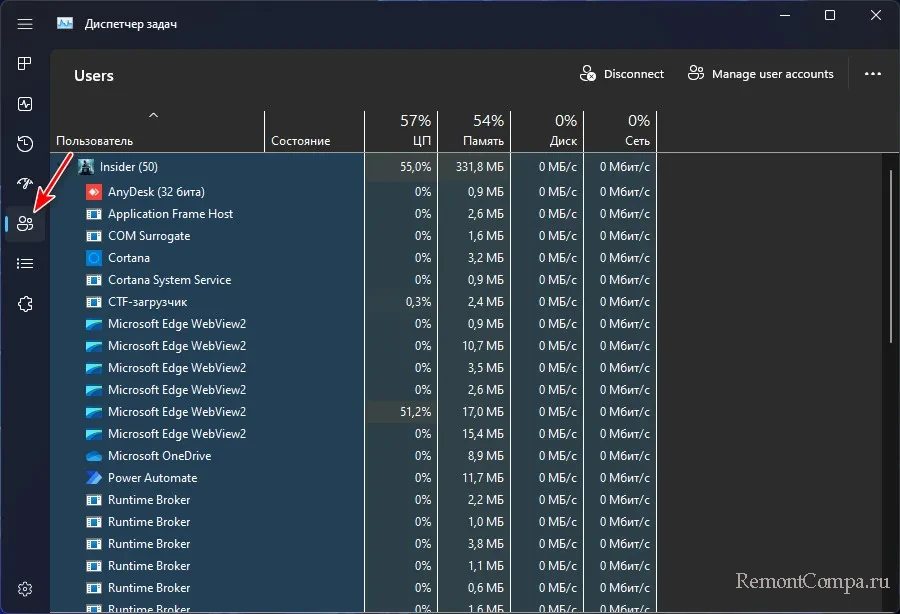Select the Cortana System Service row
Viewport: 900px width, 614px height.
tap(353, 280)
